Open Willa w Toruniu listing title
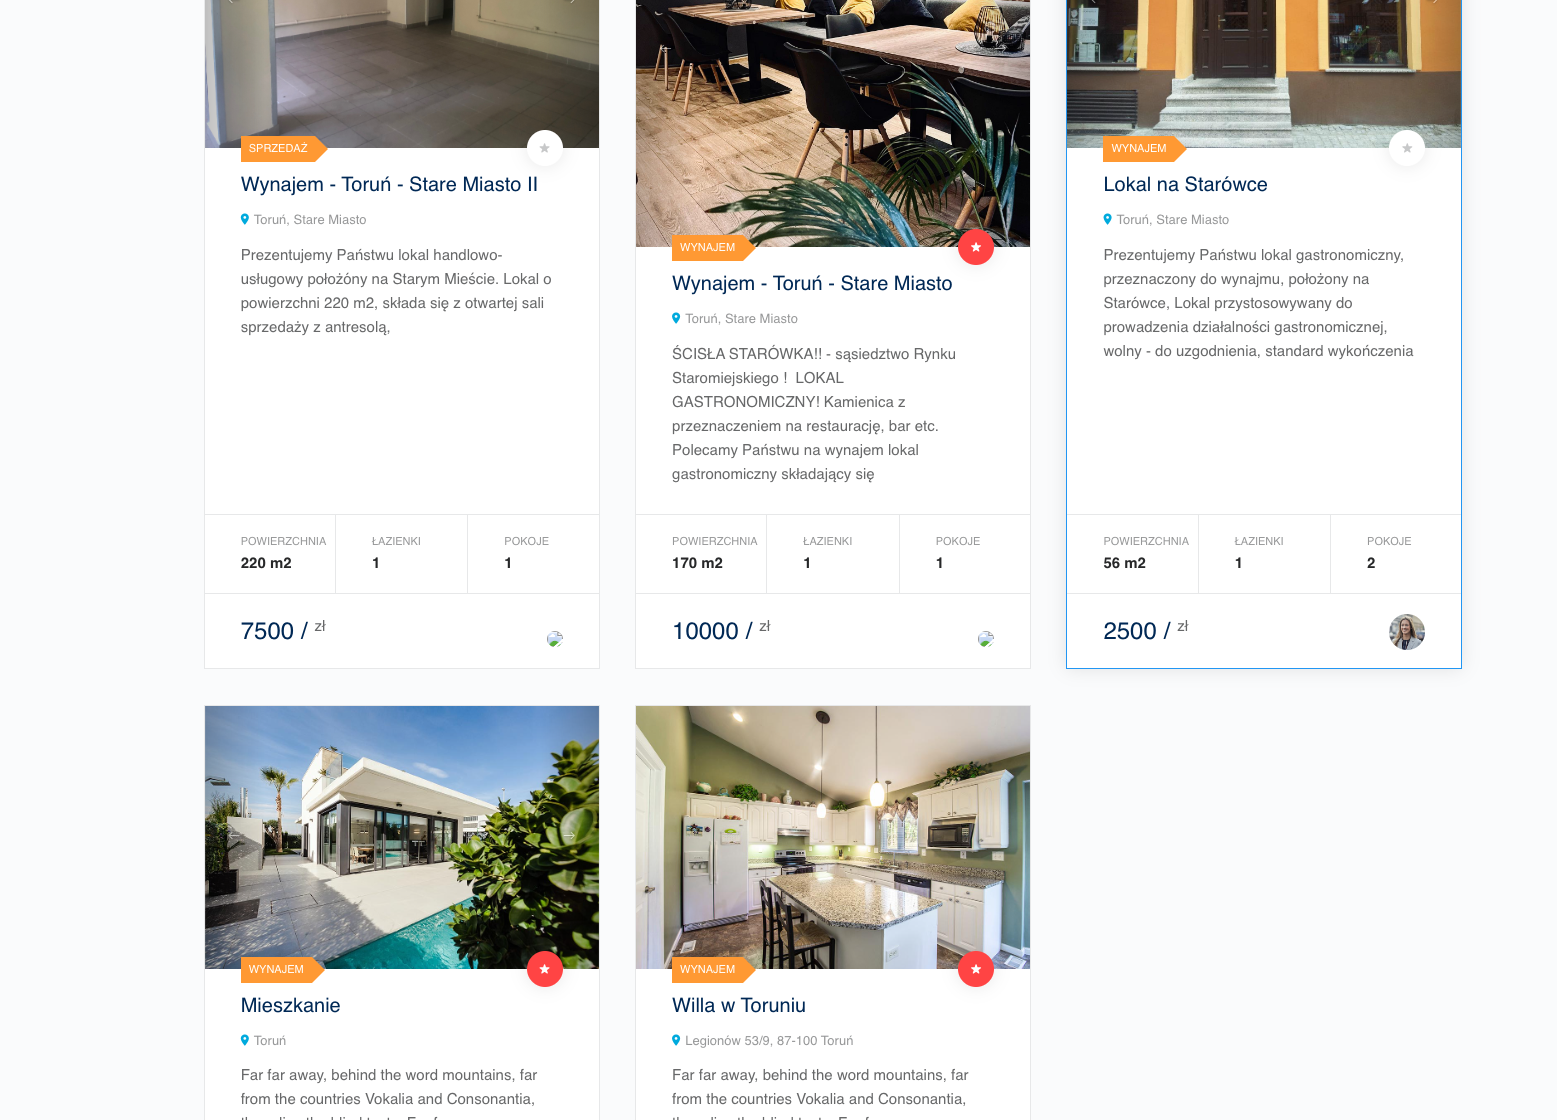Viewport: 1557px width, 1120px height. (x=739, y=1005)
